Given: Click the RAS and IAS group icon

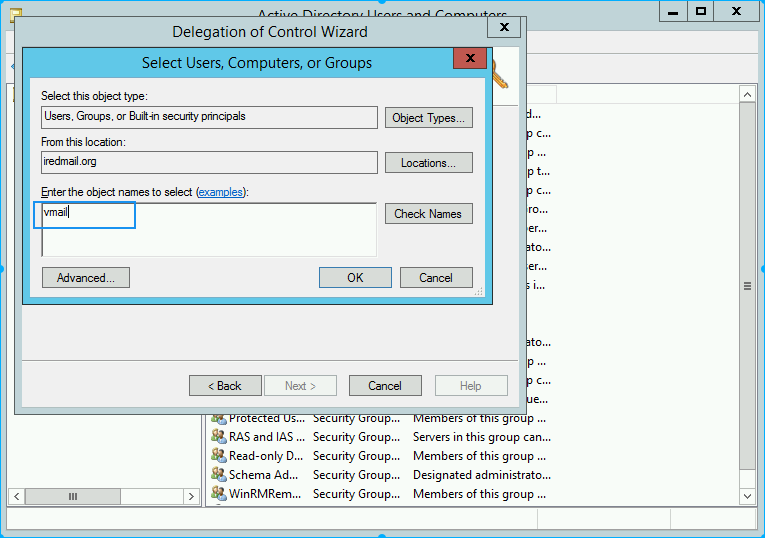Looking at the screenshot, I should tap(218, 437).
